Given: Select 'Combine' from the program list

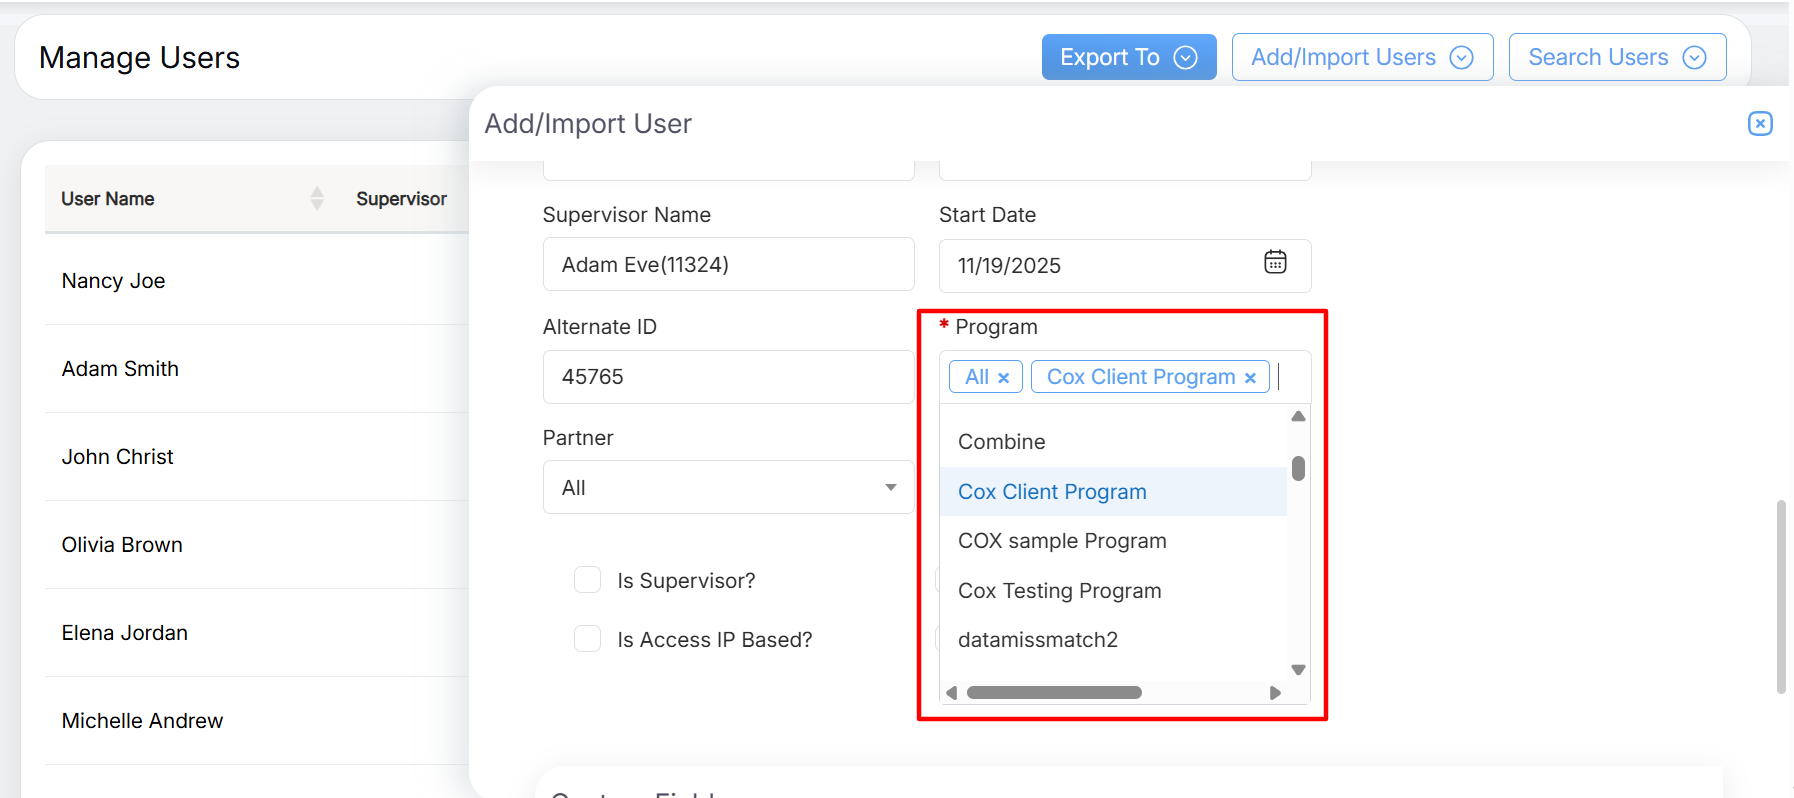Looking at the screenshot, I should click(1001, 442).
